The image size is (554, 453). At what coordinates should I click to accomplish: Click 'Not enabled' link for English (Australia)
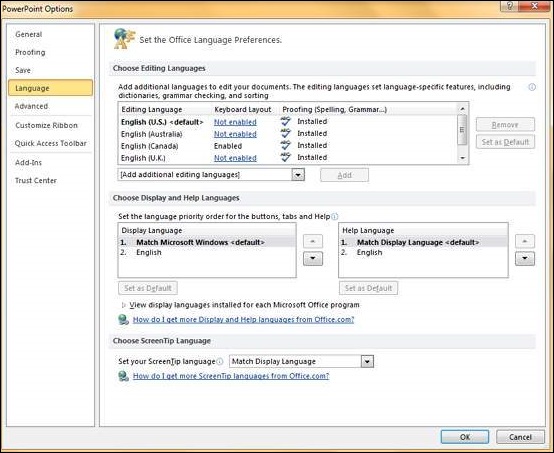235,134
